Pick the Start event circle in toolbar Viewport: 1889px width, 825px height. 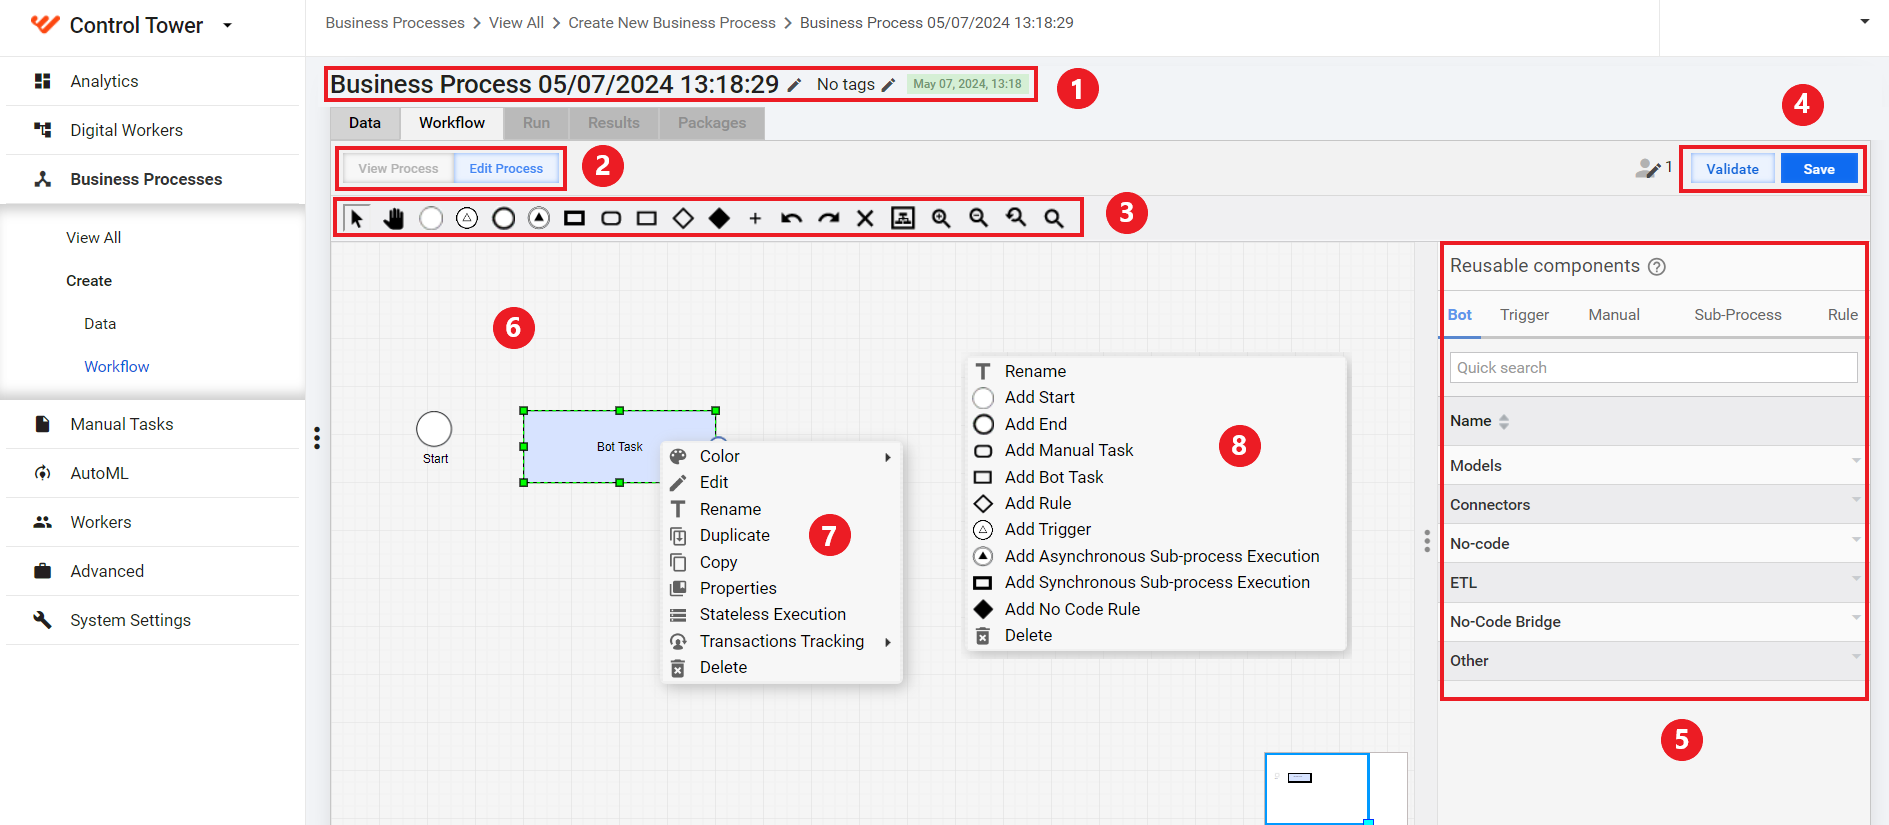click(431, 218)
